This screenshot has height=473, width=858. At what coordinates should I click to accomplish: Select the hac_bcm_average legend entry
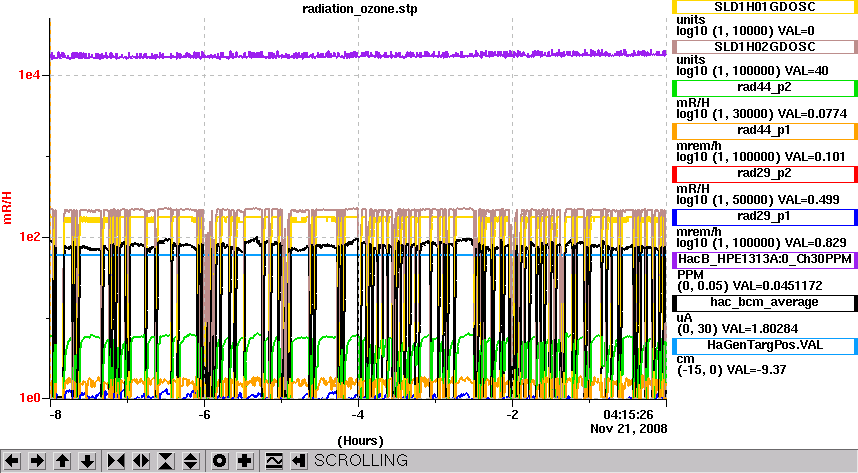(x=764, y=302)
